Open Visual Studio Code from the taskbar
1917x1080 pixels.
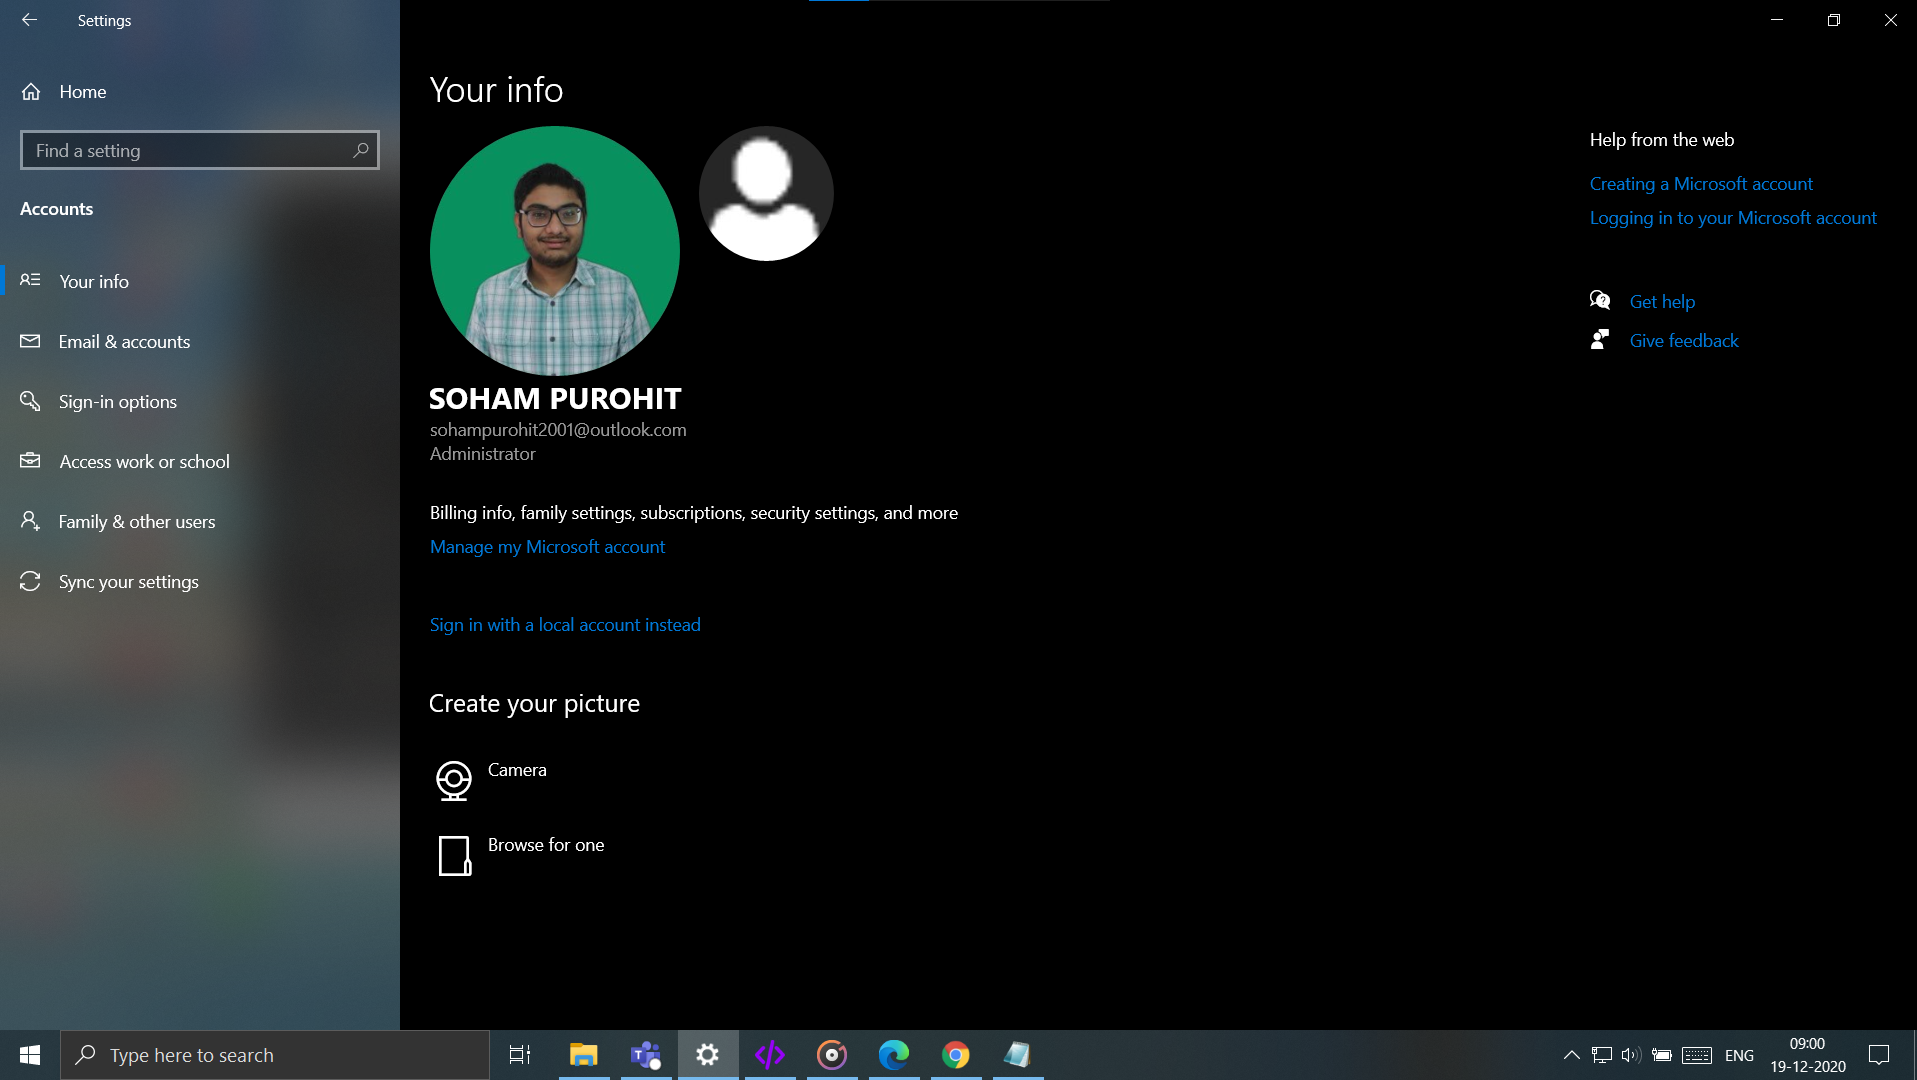coord(769,1054)
